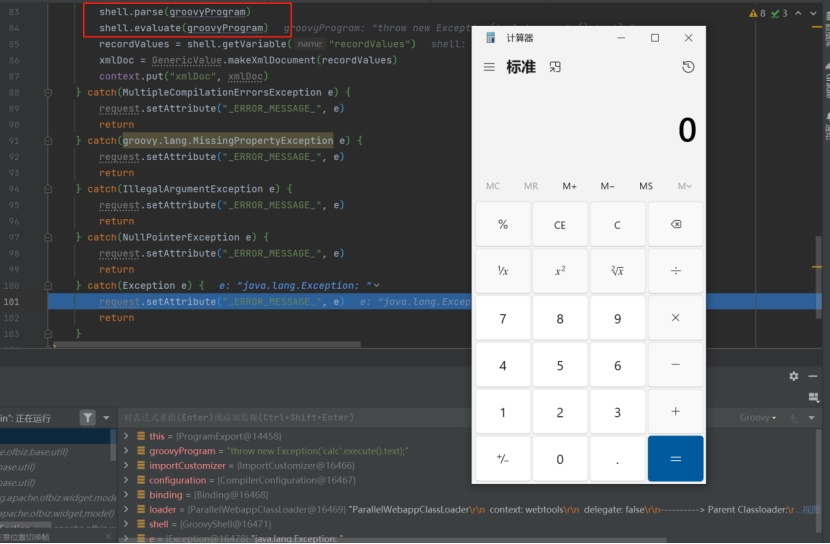Click the warnings indicator showing 8
Viewport: 830px width, 544px height.
[757, 13]
